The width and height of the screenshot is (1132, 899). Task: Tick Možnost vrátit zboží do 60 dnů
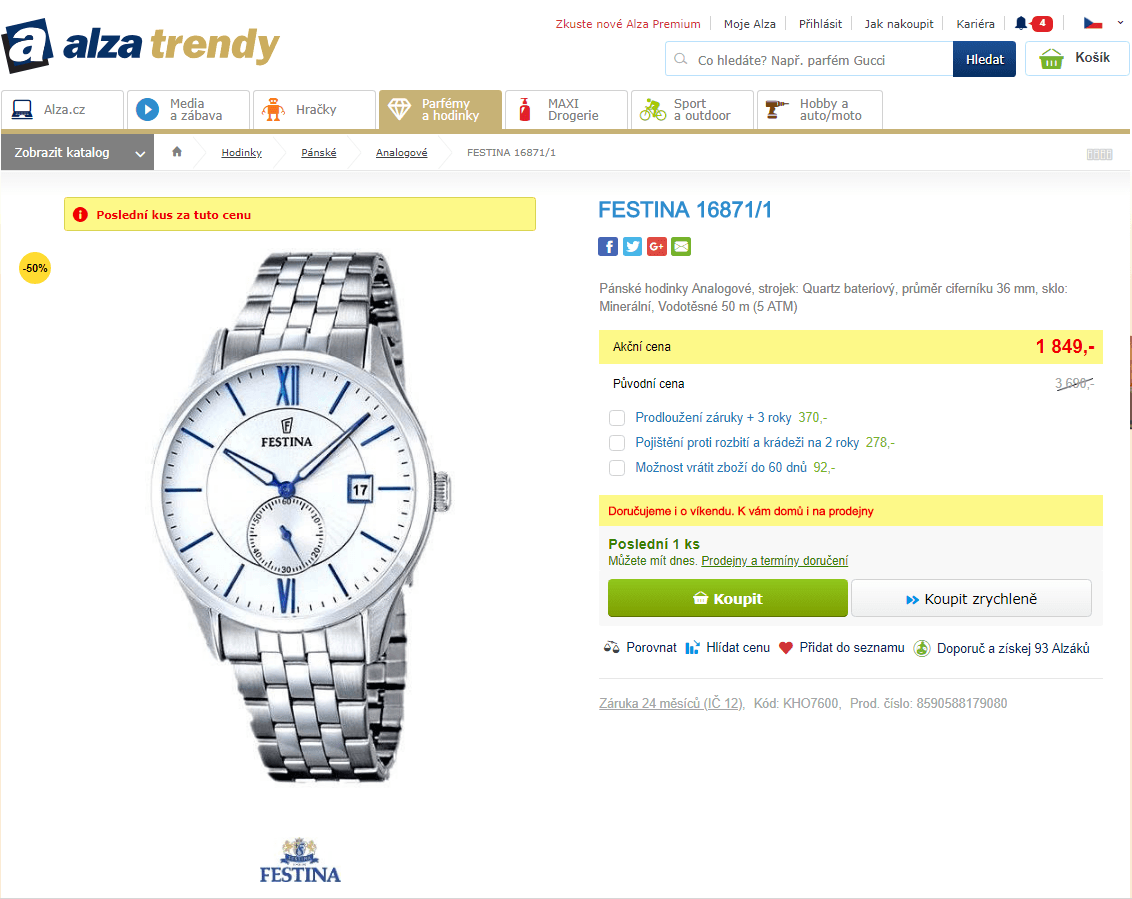click(x=617, y=468)
